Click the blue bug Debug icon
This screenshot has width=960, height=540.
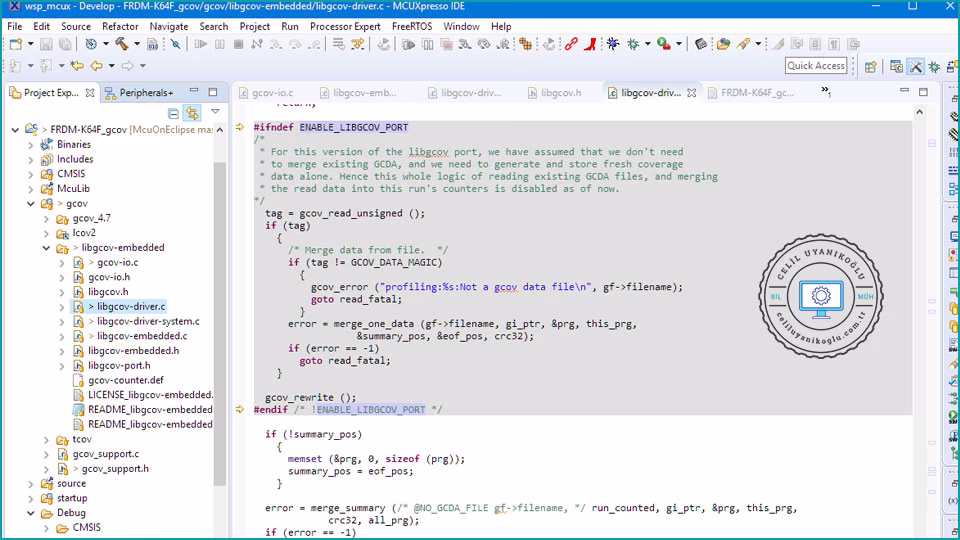point(613,44)
